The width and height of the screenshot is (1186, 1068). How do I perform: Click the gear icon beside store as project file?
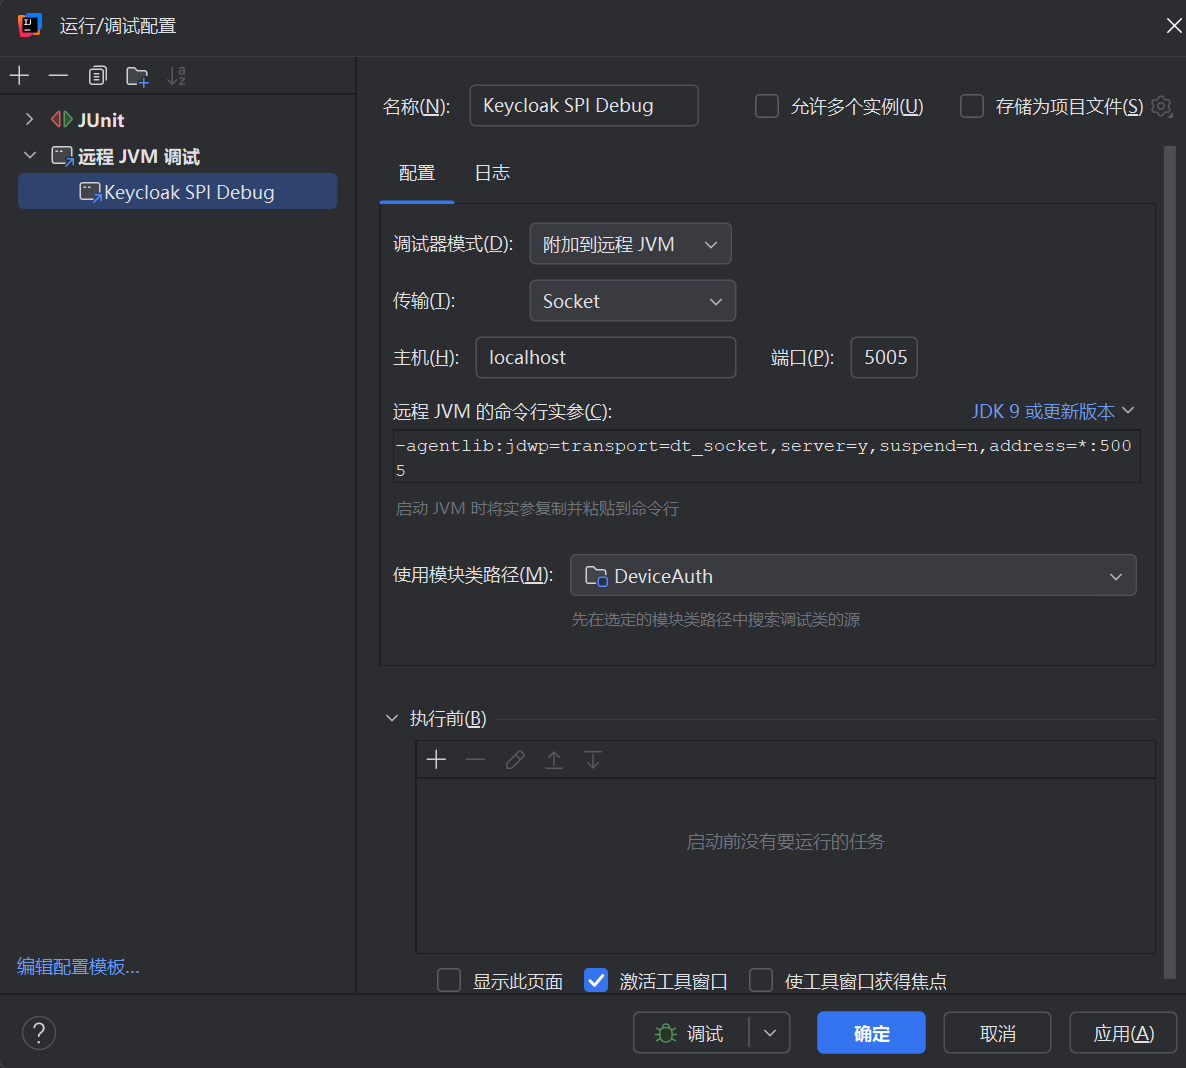tap(1161, 106)
